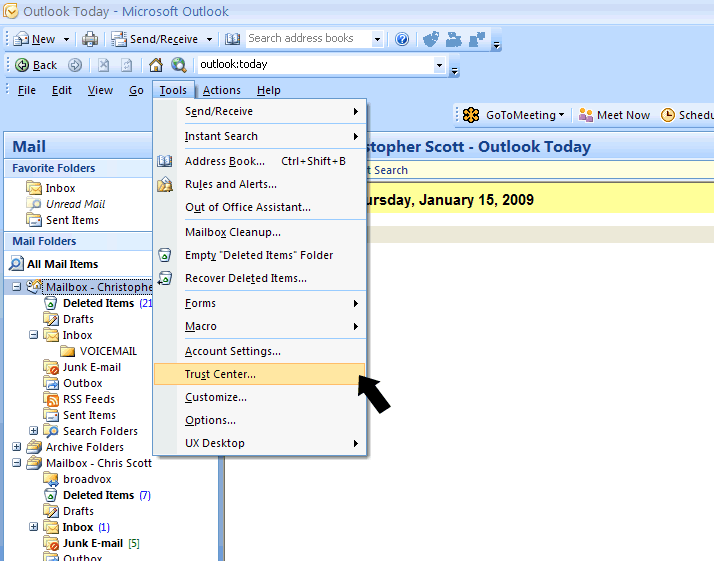The width and height of the screenshot is (714, 561).
Task: Select Mailbox Cleanup menu item
Action: tap(260, 232)
